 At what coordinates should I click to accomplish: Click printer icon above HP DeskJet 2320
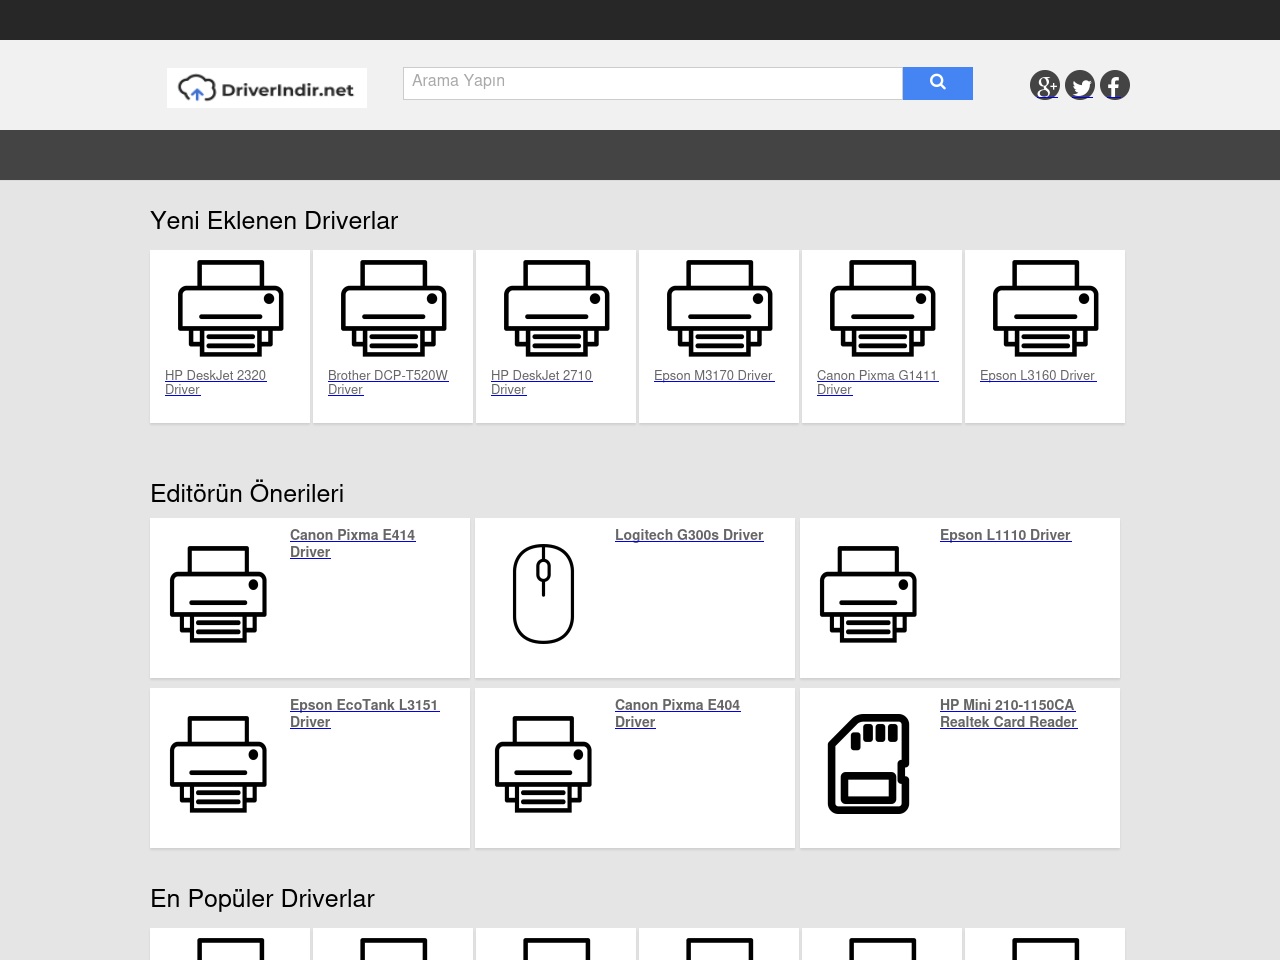(231, 308)
